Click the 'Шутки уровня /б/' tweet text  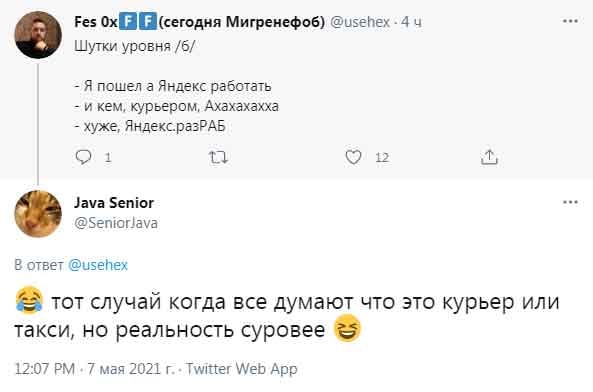click(135, 46)
